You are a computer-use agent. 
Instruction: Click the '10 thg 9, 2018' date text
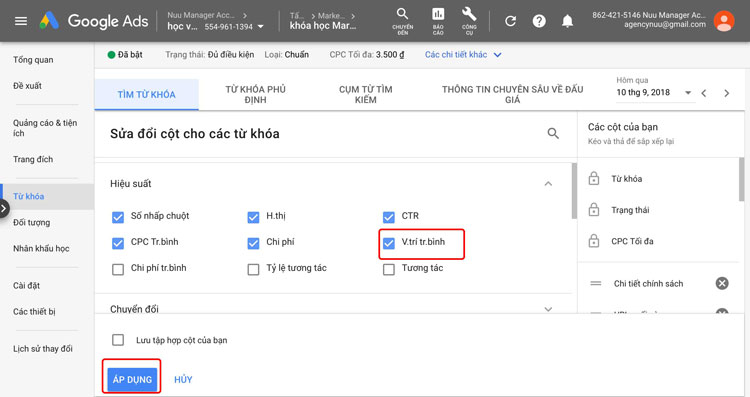[643, 92]
